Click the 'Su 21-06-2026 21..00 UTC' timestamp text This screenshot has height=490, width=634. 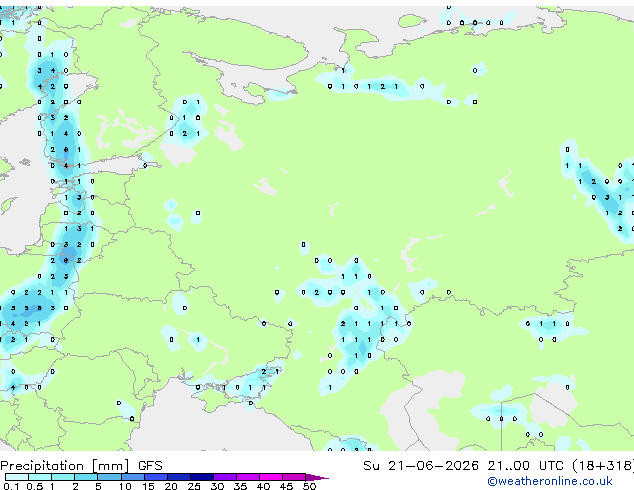[x=463, y=465]
